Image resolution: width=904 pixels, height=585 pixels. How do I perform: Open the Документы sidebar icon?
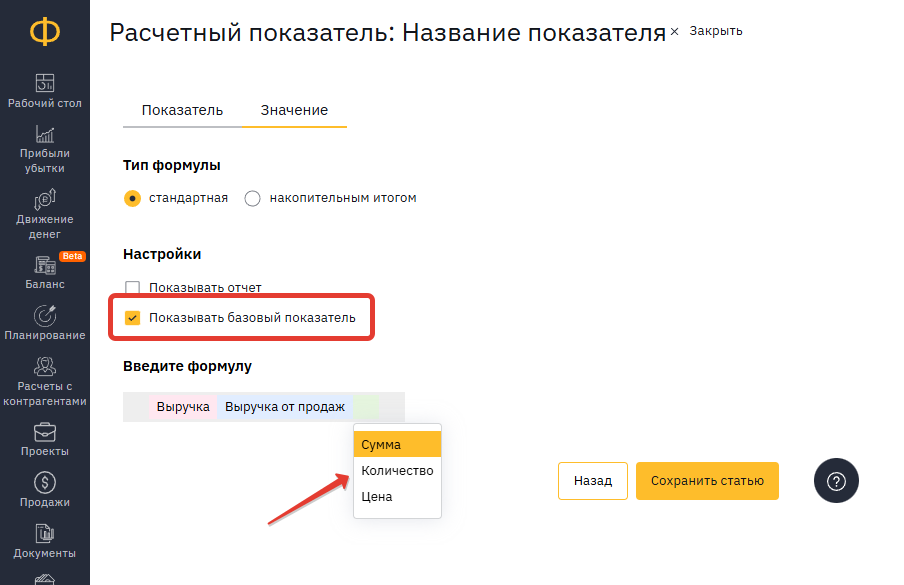click(x=45, y=533)
